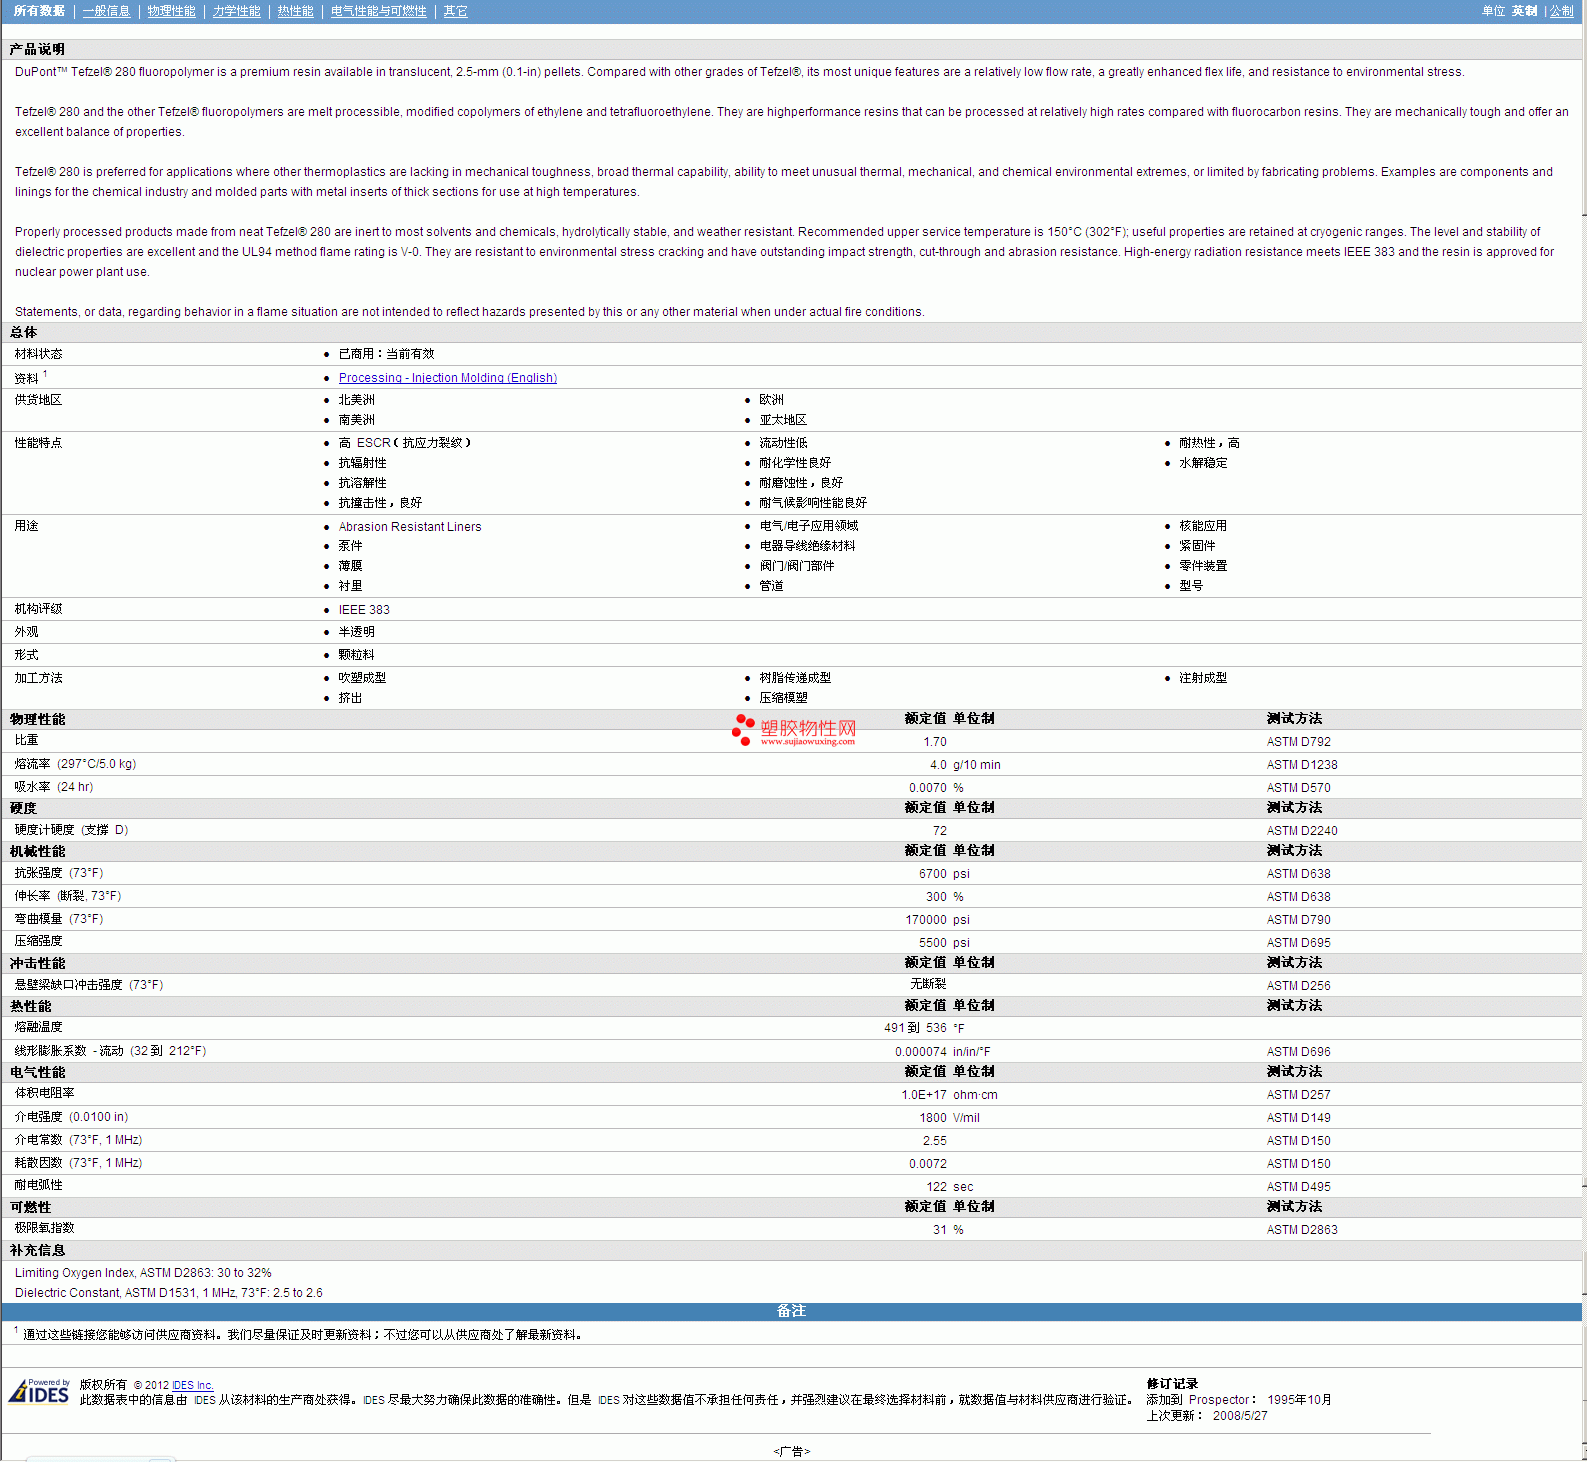Select the 力学性能 tab
This screenshot has width=1587, height=1462.
236,11
